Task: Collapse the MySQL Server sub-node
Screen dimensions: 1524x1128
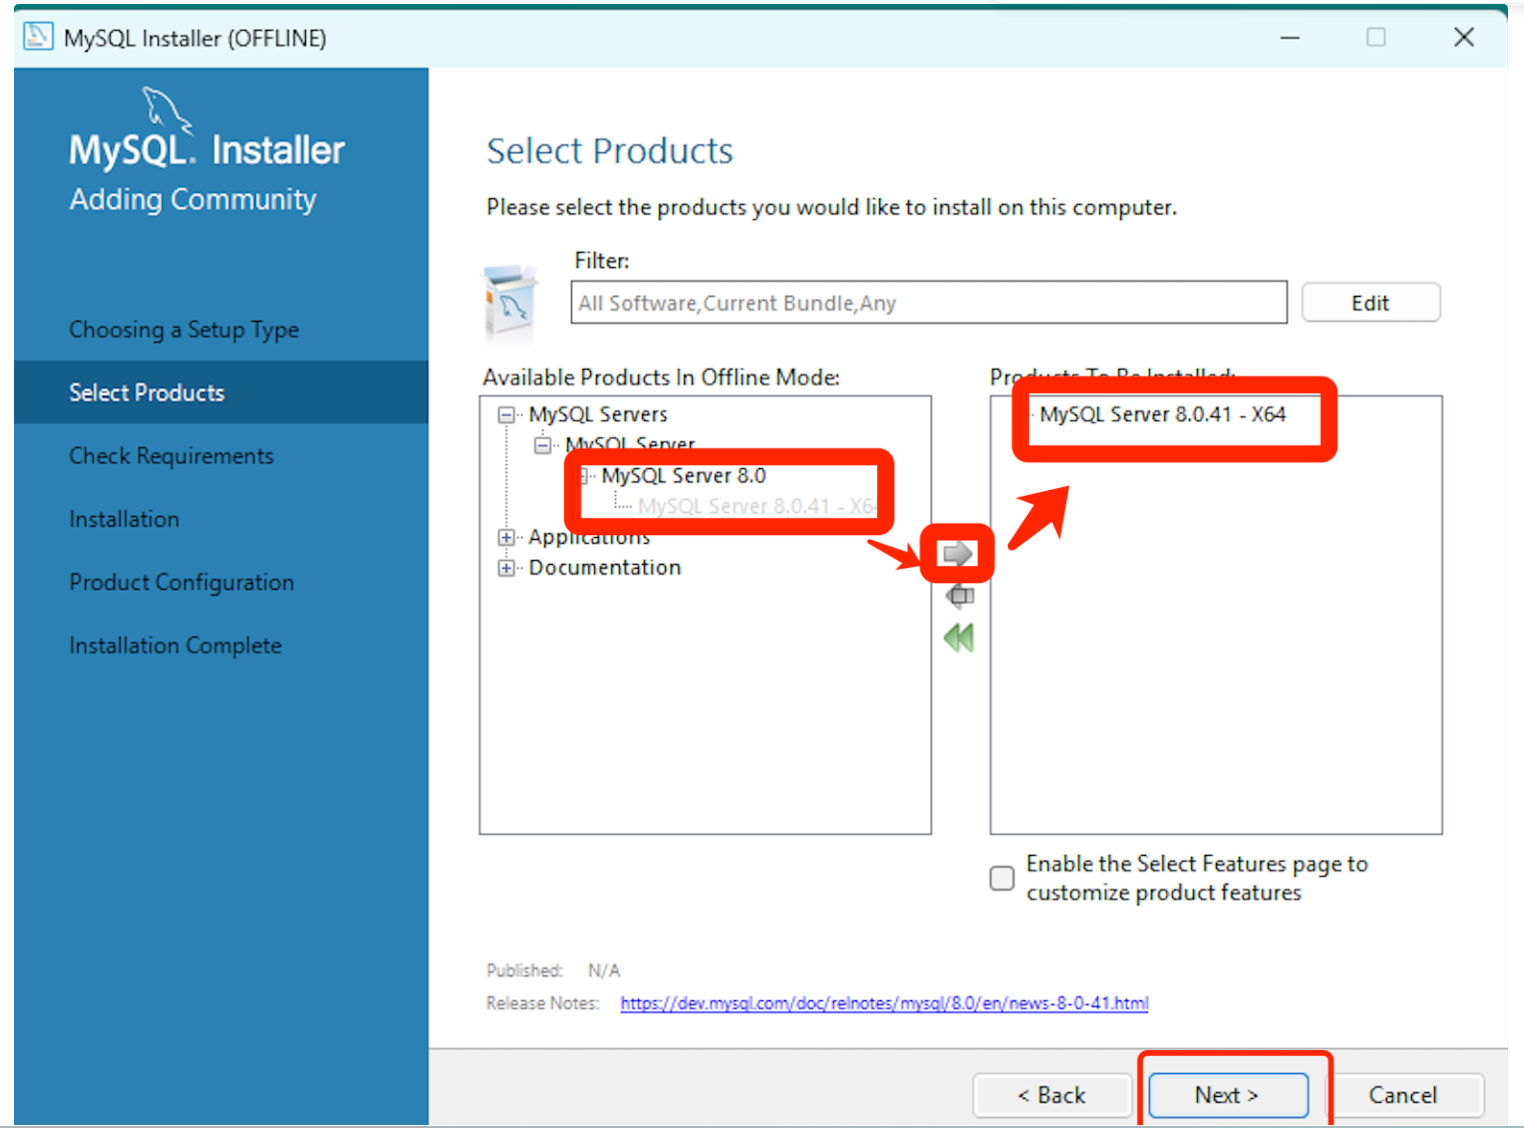Action: point(542,445)
